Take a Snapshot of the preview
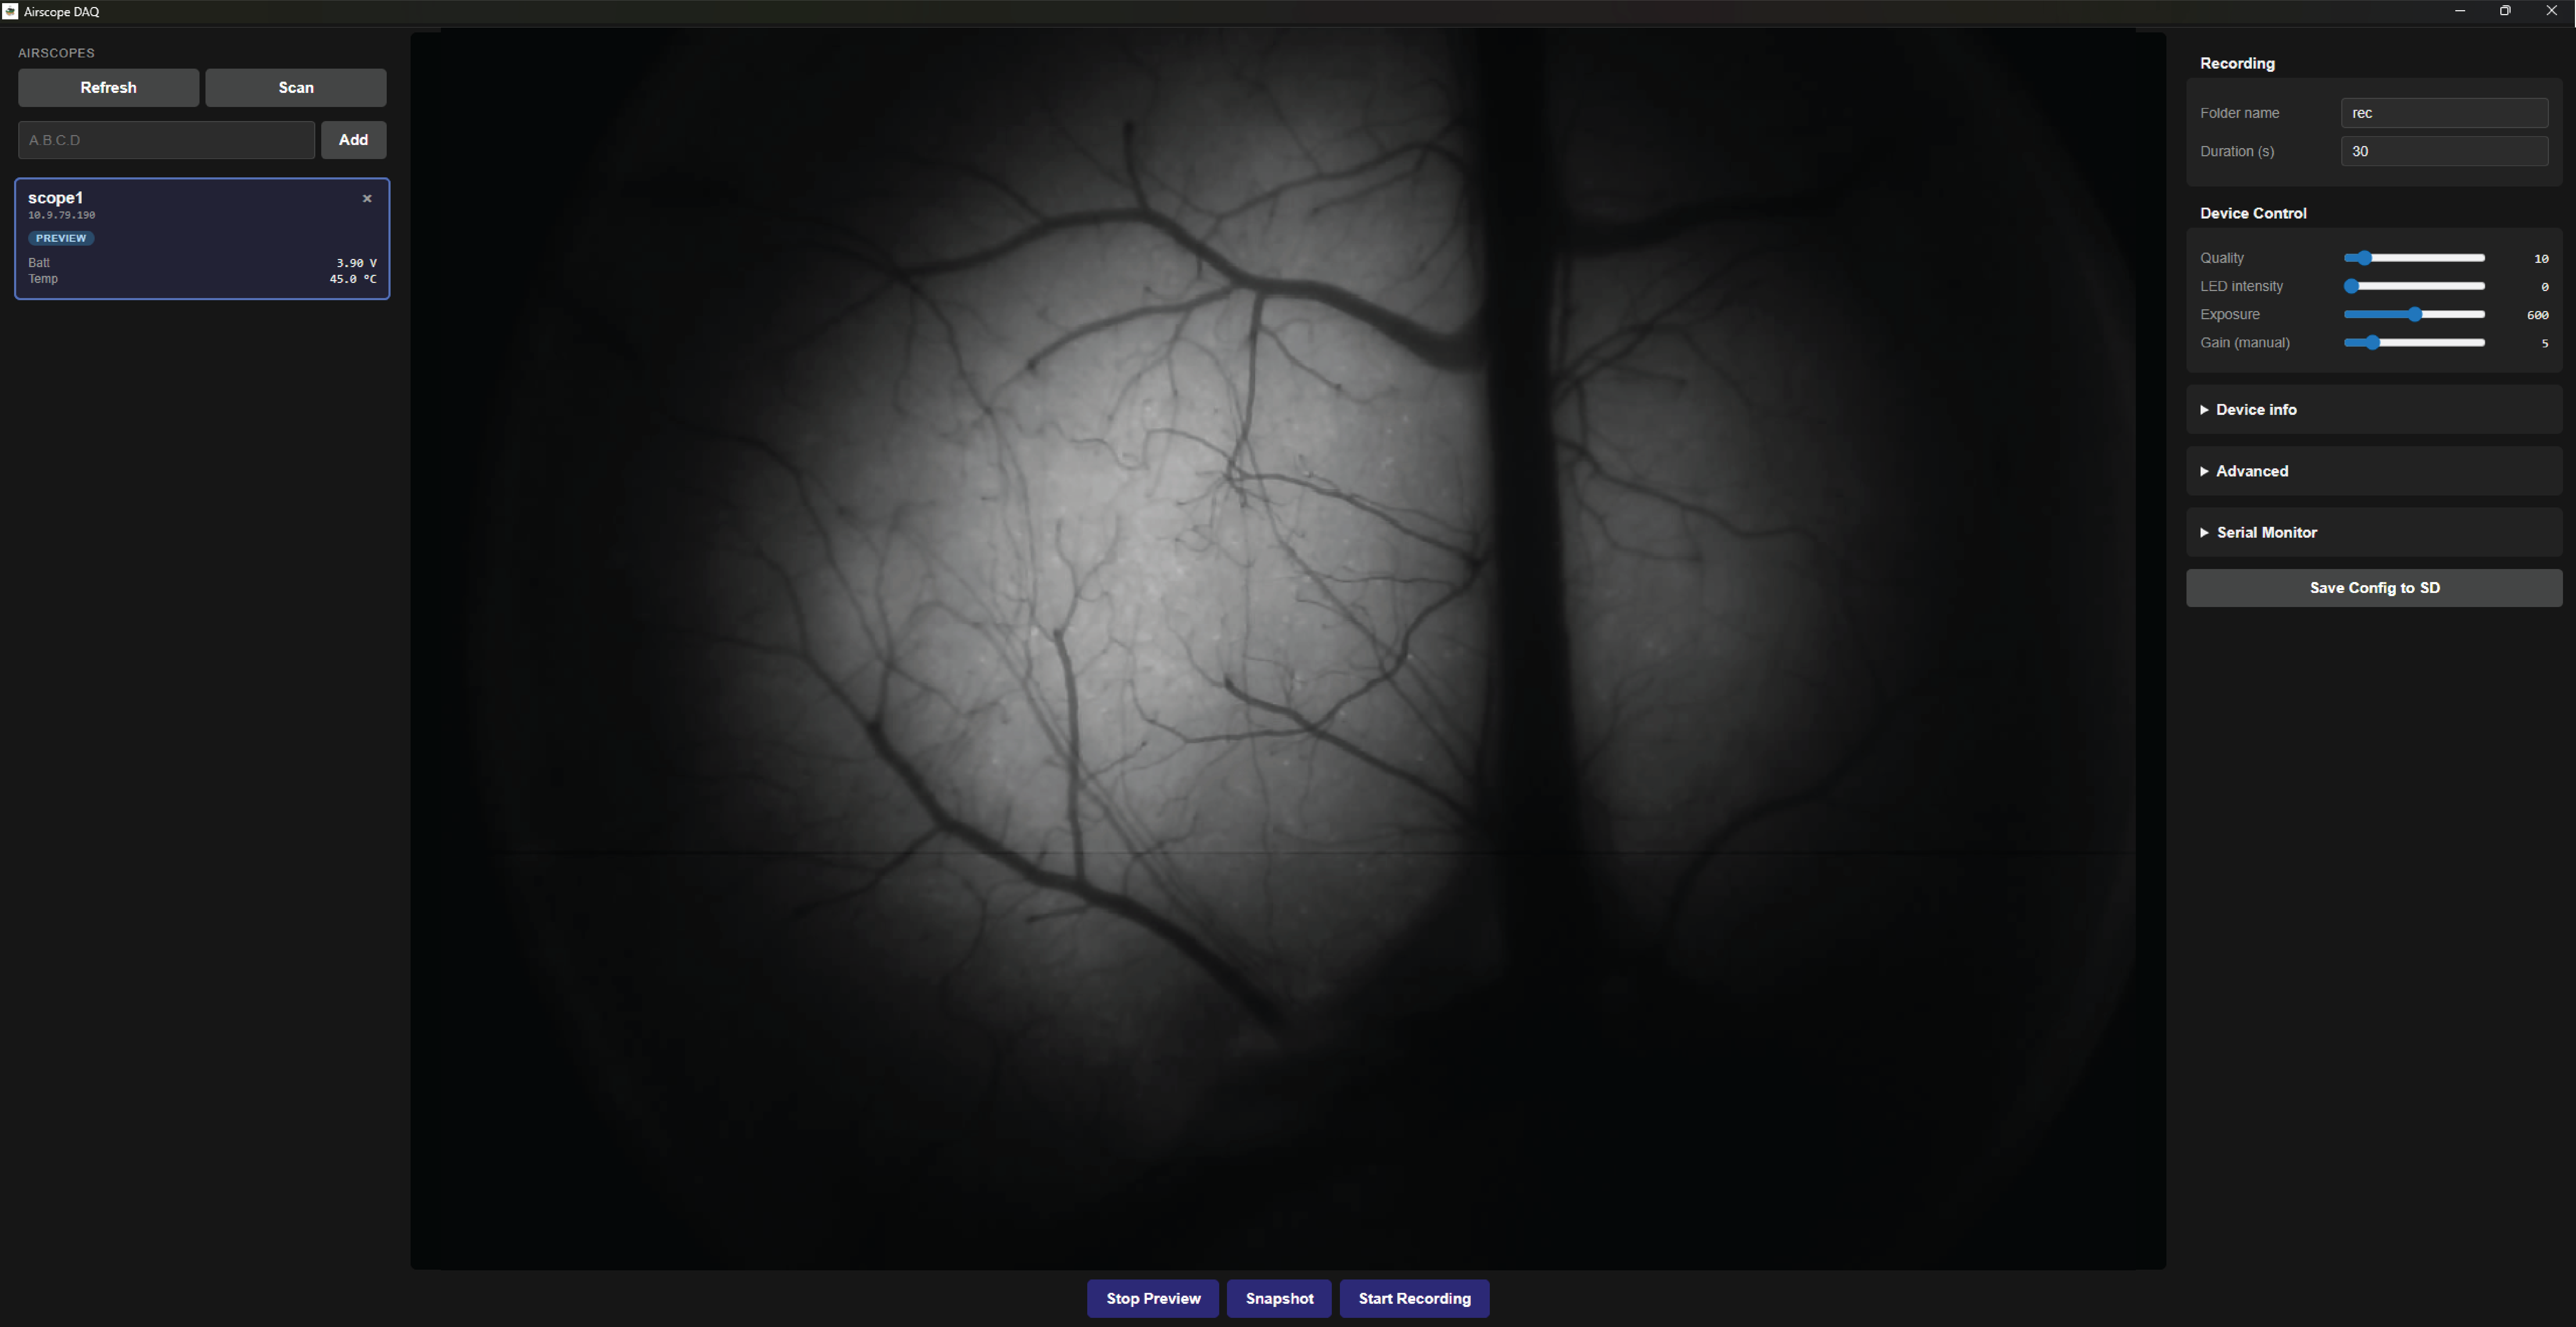 1279,1298
